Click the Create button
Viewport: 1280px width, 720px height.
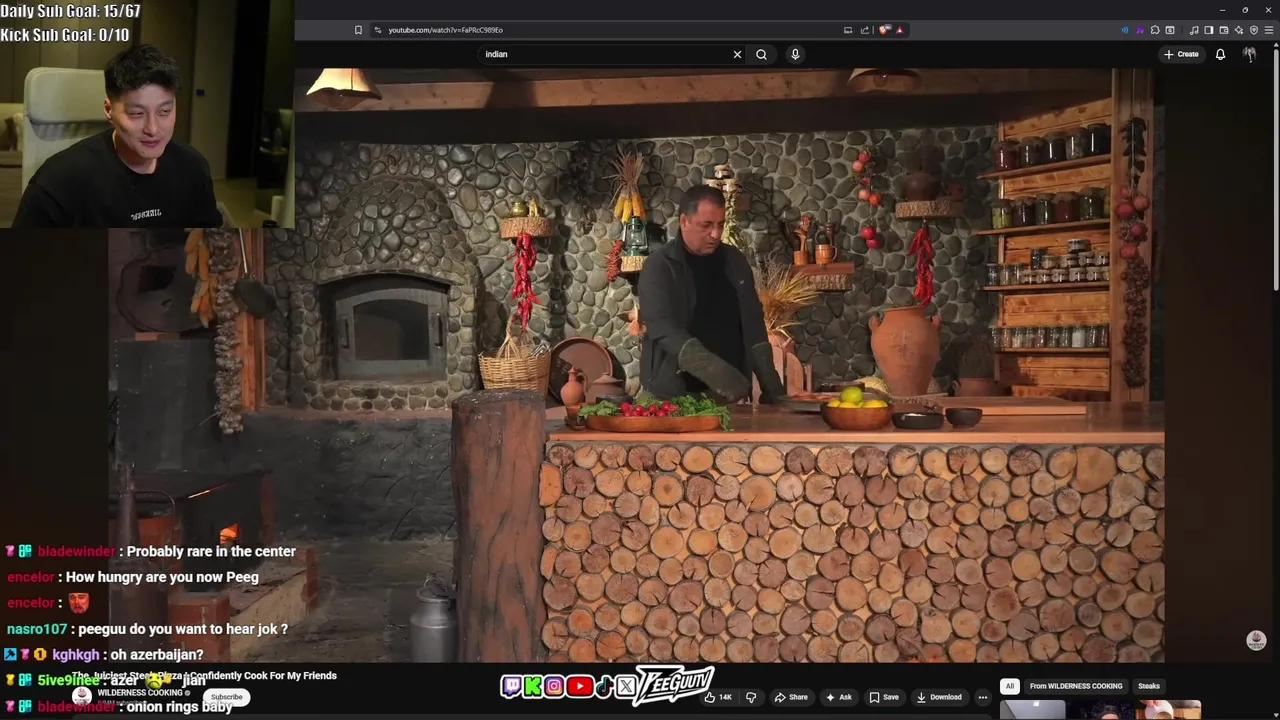(1181, 54)
